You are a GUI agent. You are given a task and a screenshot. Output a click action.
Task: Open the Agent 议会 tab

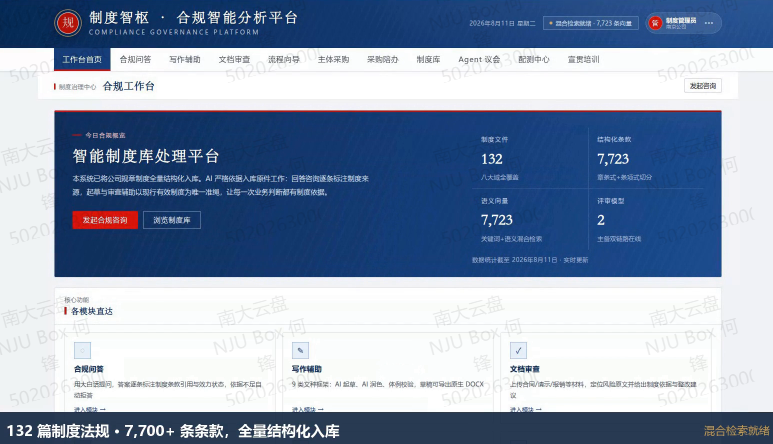479,60
